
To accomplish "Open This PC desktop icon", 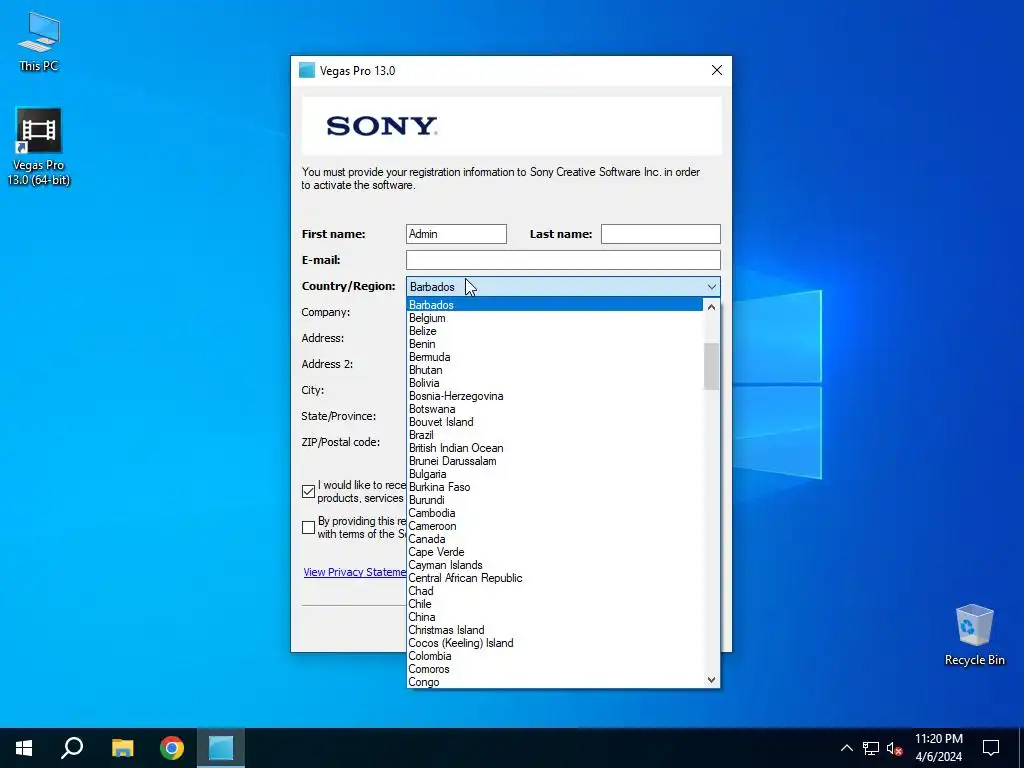I will 39,42.
